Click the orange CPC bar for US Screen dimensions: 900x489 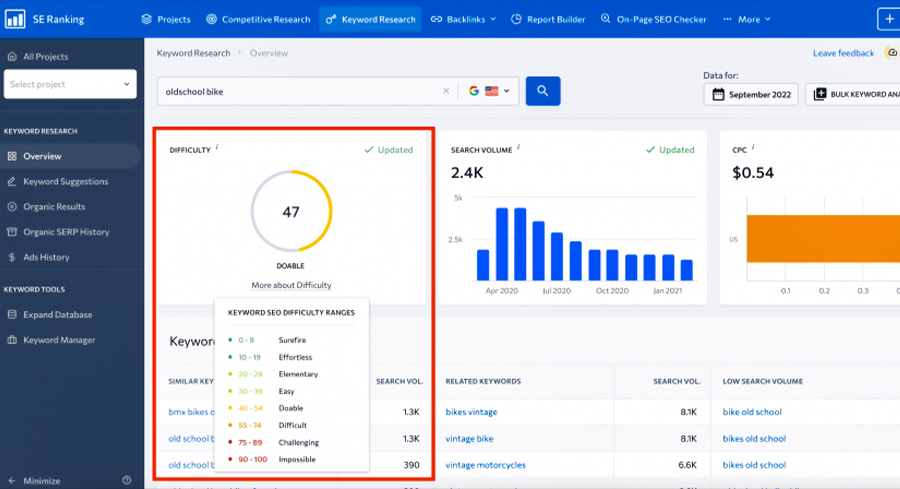pyautogui.click(x=820, y=239)
